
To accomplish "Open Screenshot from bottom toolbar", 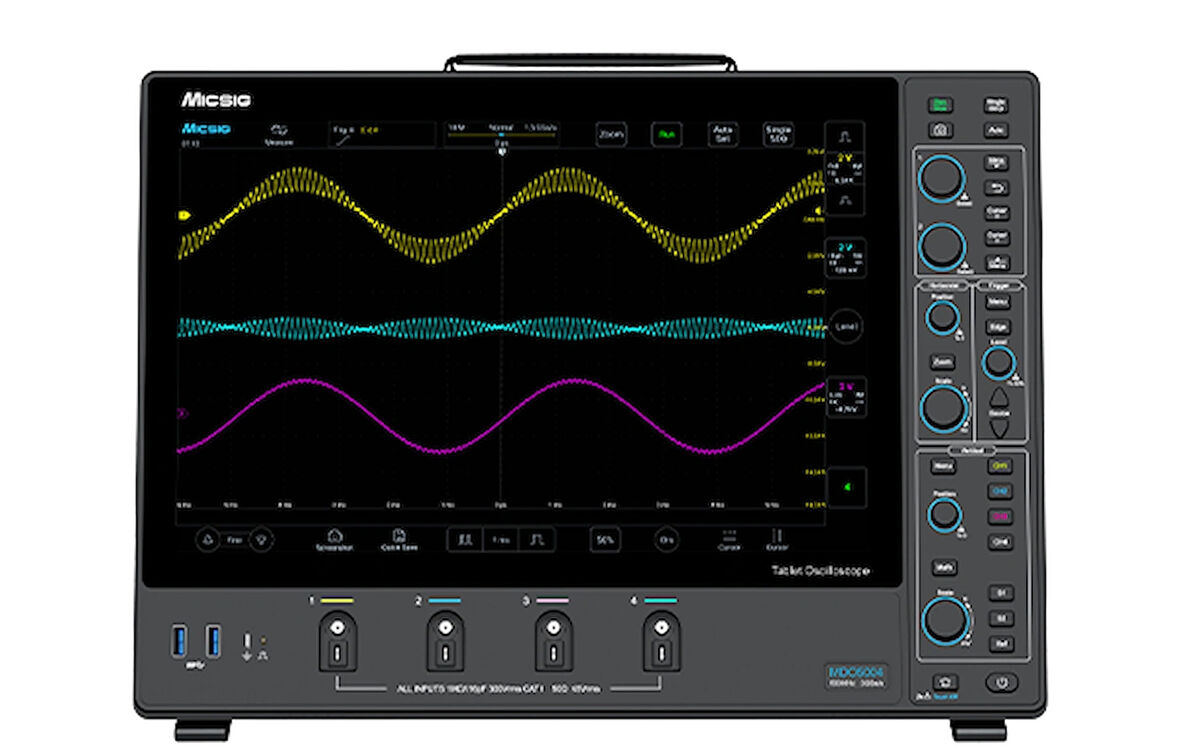I will 335,540.
